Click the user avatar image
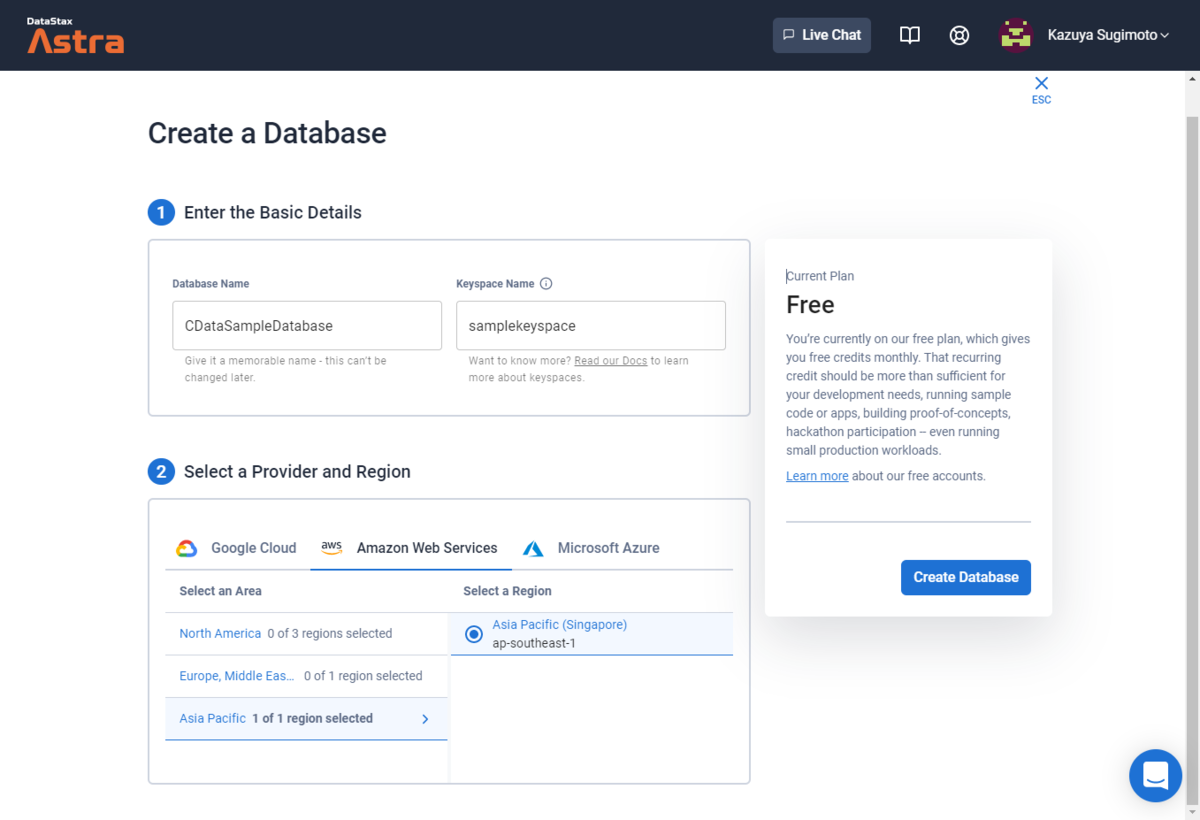 (x=1016, y=35)
